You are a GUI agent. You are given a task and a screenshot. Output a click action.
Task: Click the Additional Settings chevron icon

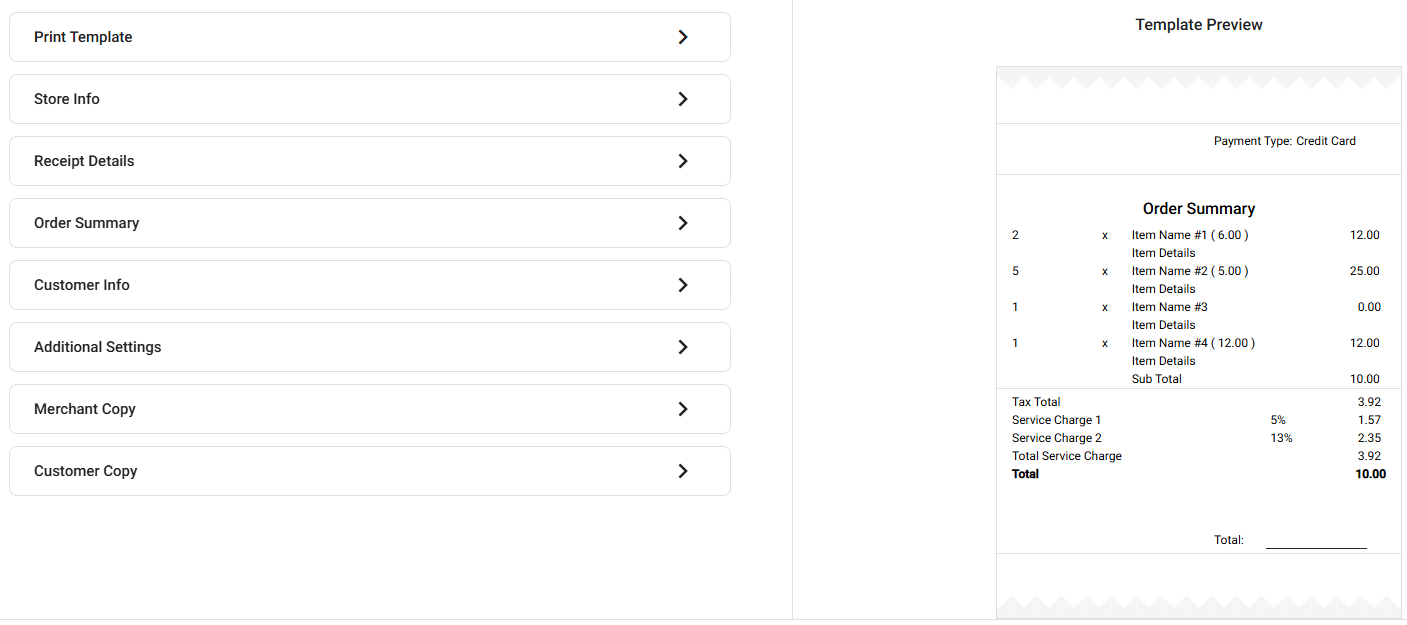683,347
